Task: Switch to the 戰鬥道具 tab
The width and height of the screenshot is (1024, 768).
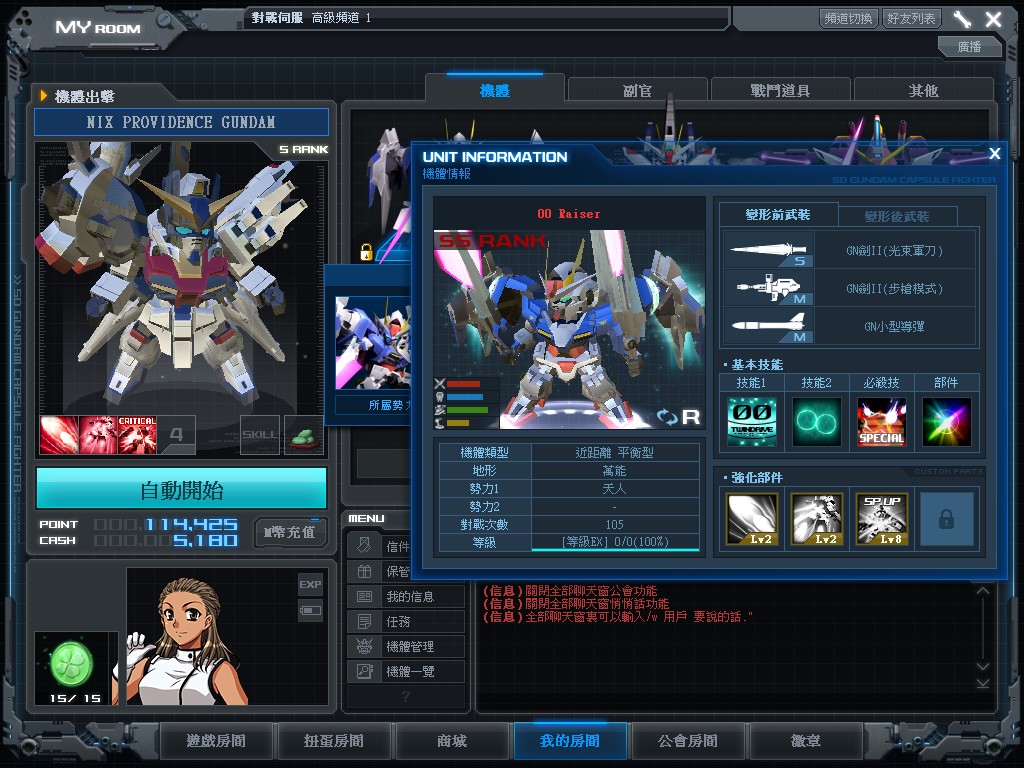Action: 780,91
